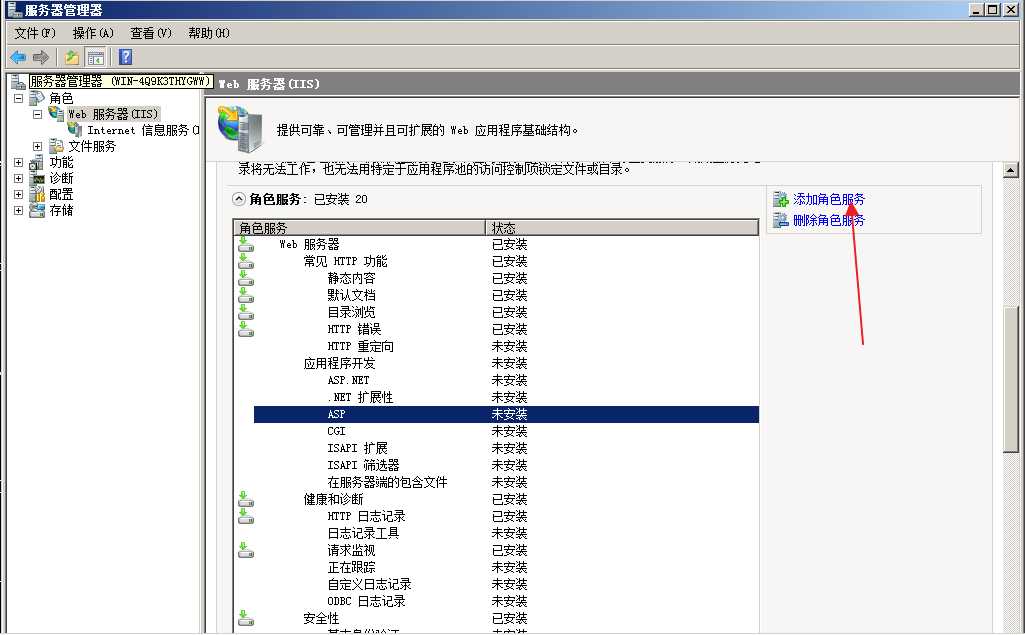Screen dimensions: 1025x635
Task: Sort by the 角色服务 column header
Action: (360, 228)
